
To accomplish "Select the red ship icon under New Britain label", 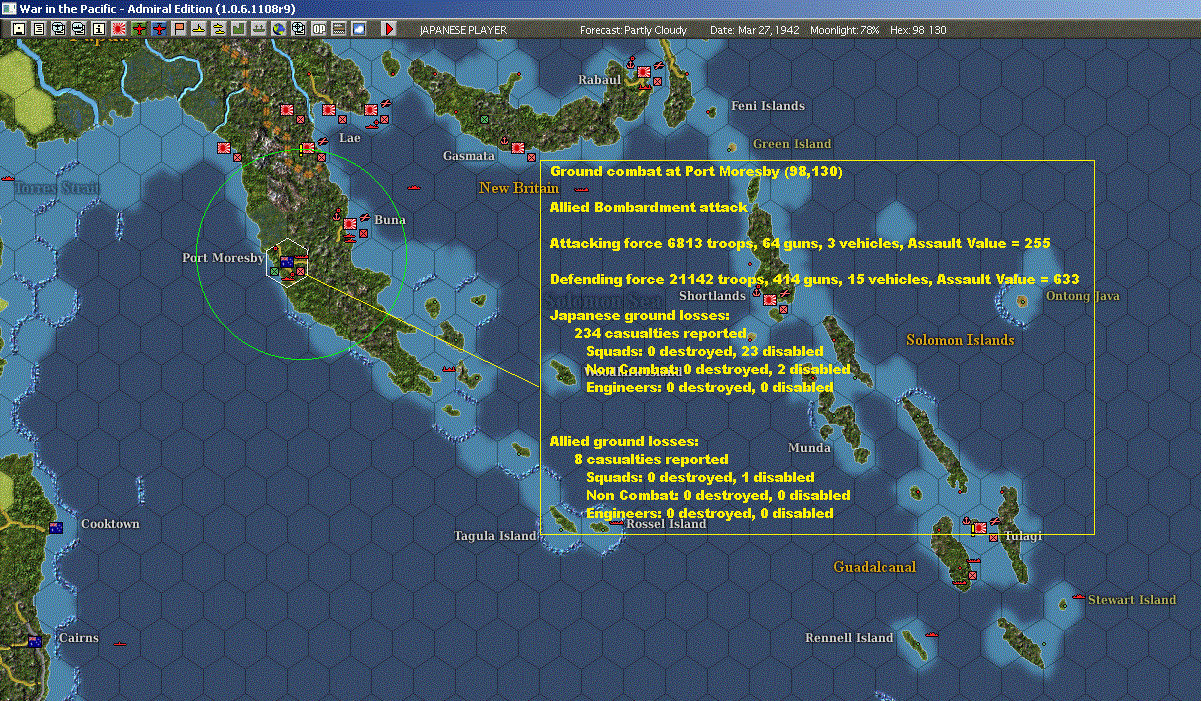I will pos(581,188).
